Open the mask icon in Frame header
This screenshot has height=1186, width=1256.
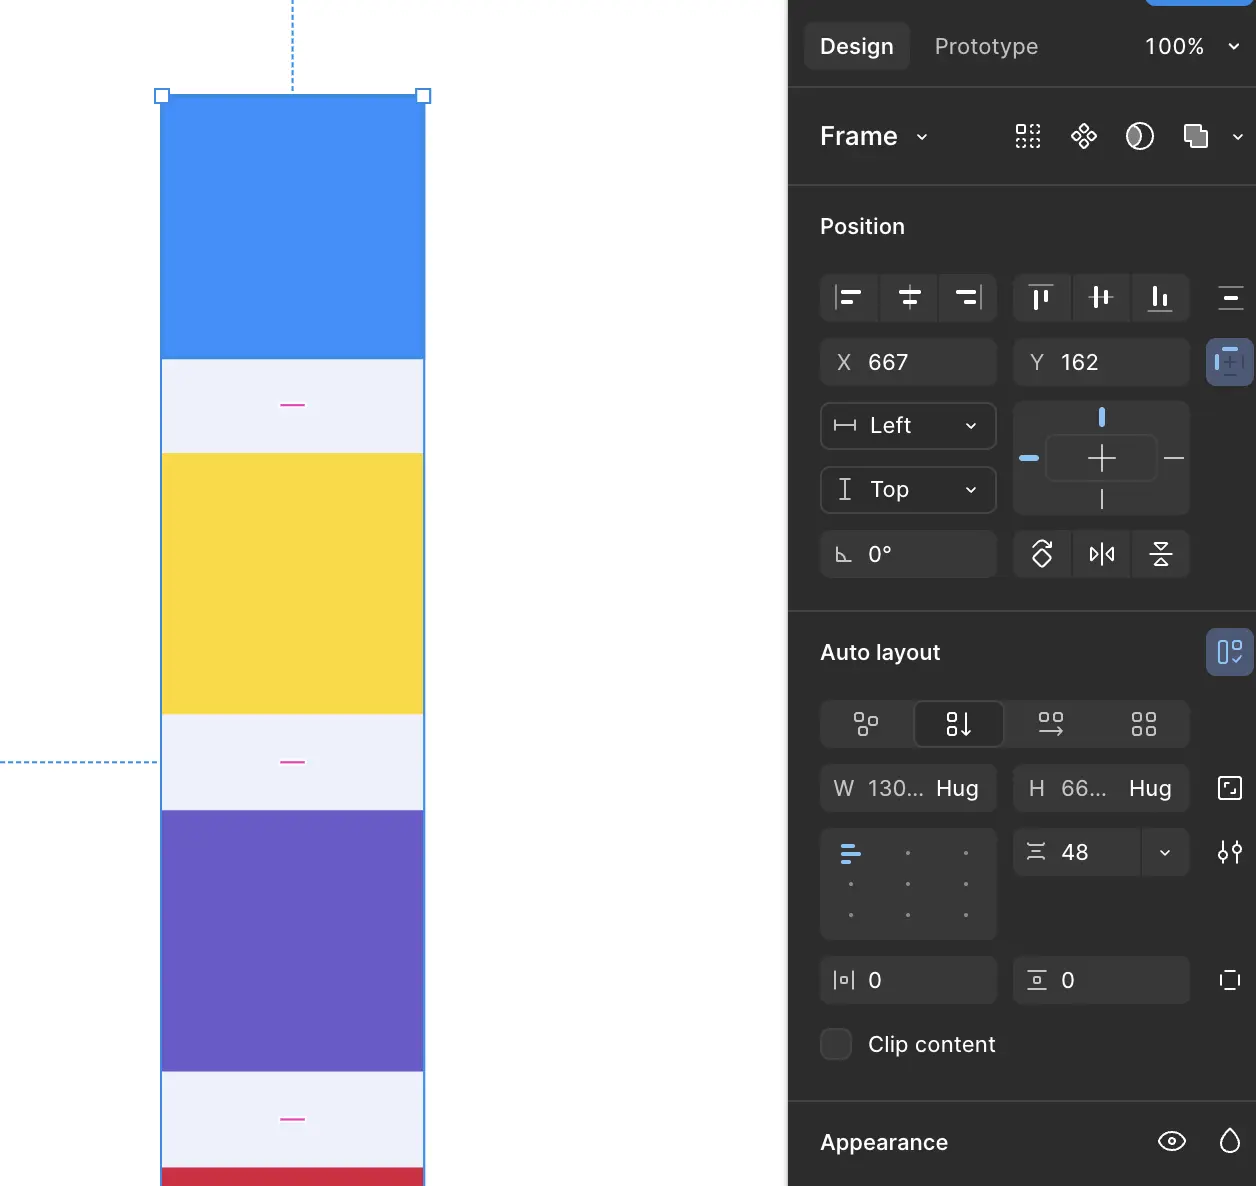pos(1140,136)
